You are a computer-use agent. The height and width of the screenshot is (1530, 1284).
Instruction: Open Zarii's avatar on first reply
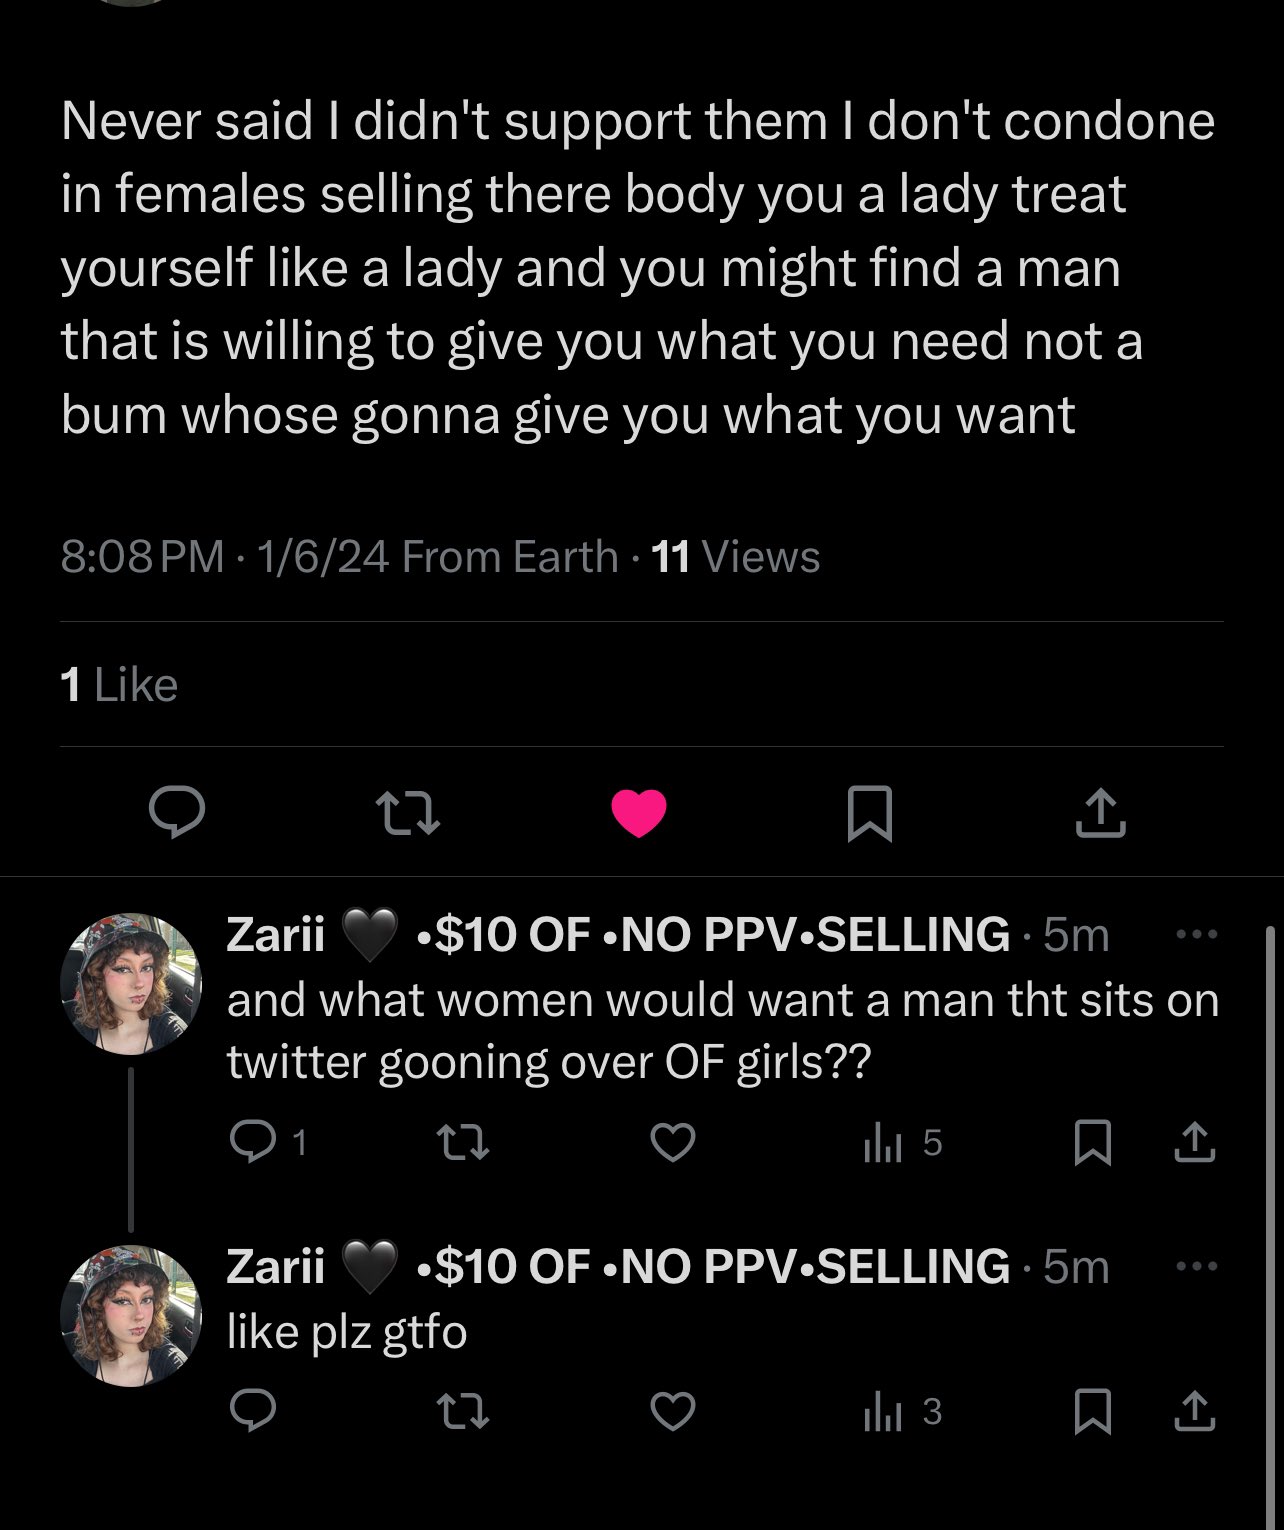131,983
